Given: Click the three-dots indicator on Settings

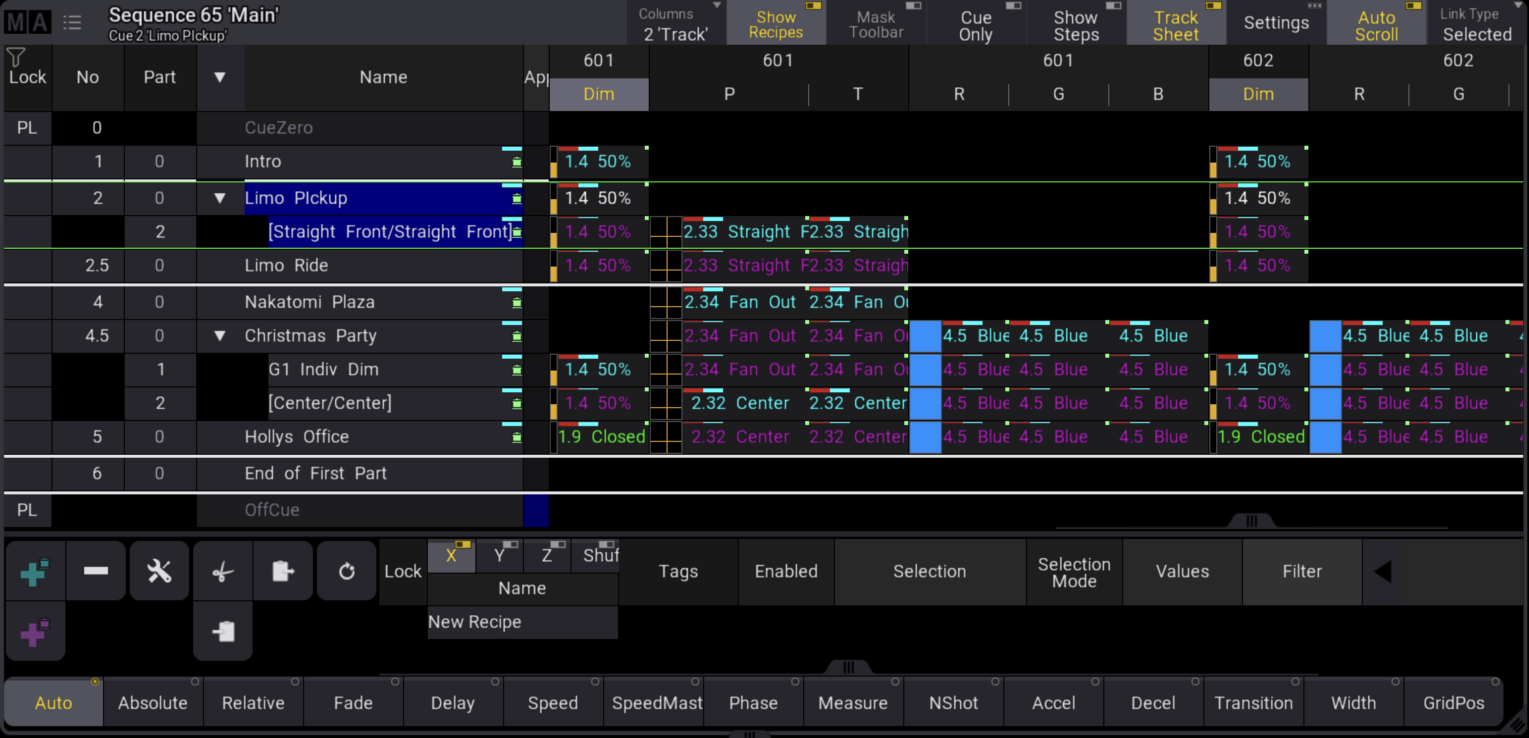Looking at the screenshot, I should 1314,6.
